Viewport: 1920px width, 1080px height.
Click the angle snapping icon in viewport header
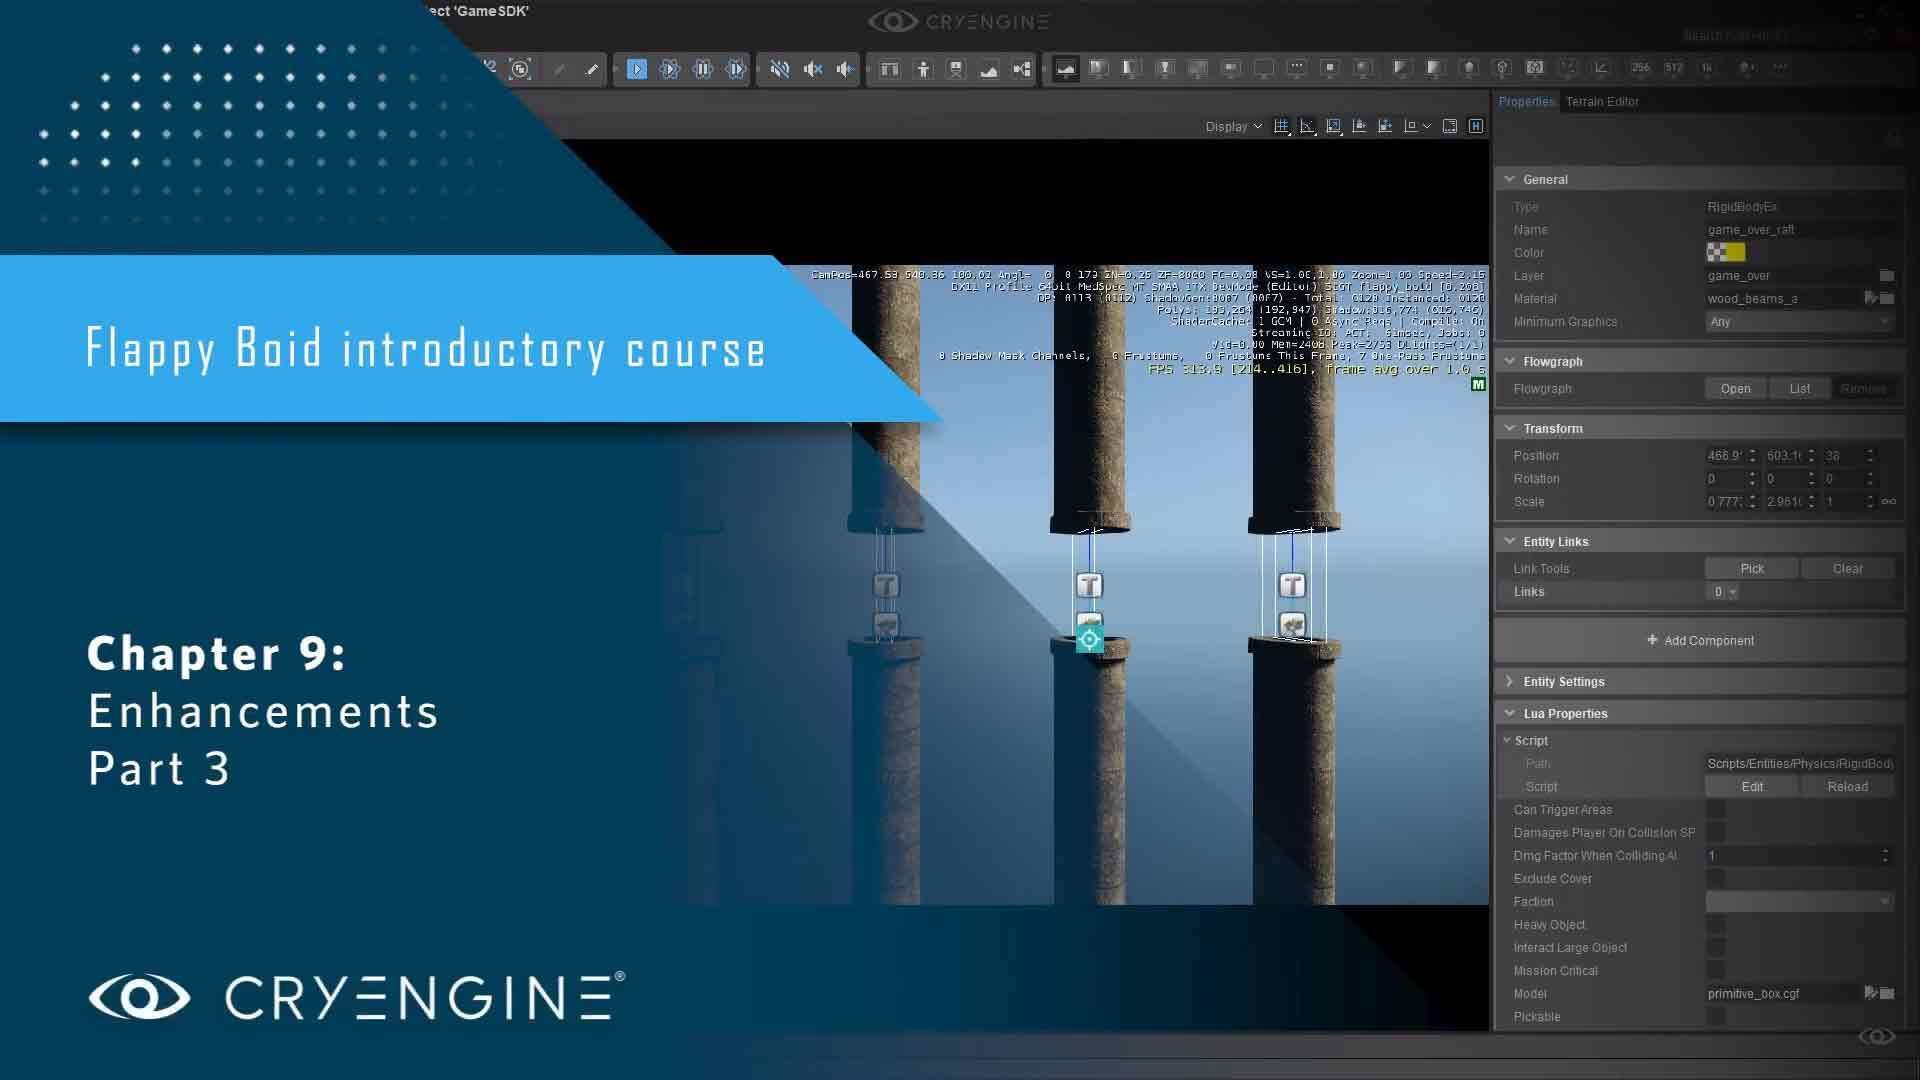click(x=1307, y=126)
